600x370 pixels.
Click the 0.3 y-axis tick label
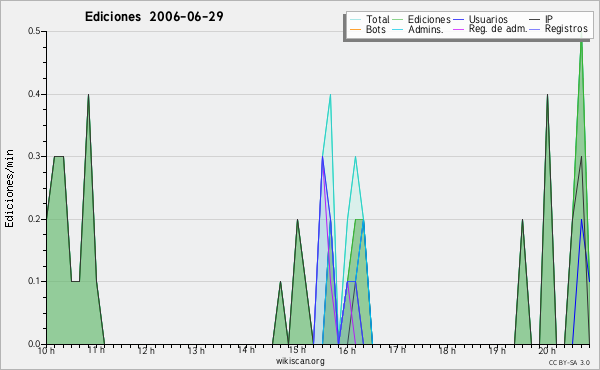[x=34, y=156]
